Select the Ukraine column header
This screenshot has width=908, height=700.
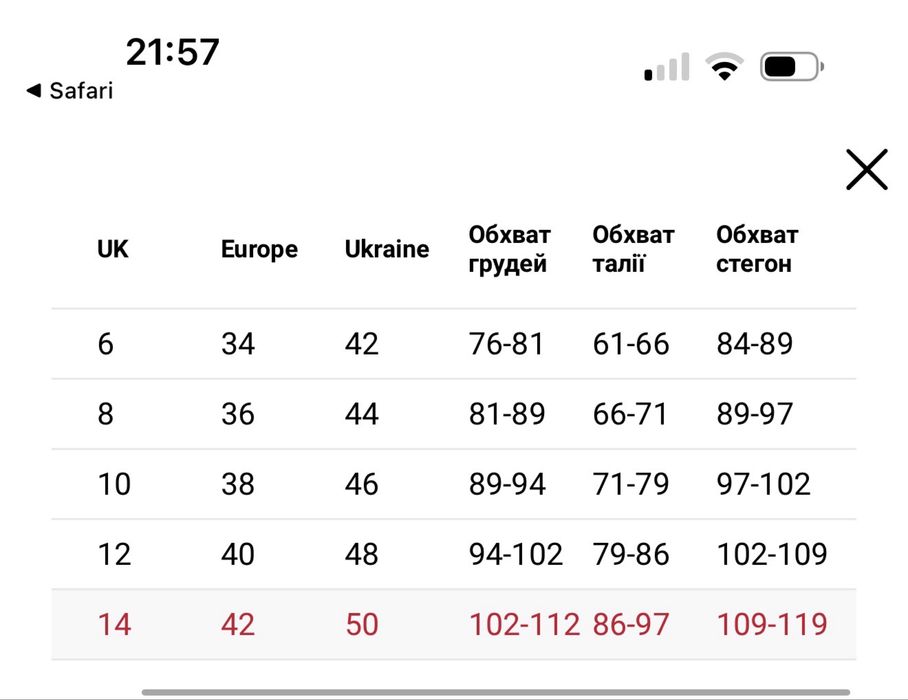[x=387, y=249]
